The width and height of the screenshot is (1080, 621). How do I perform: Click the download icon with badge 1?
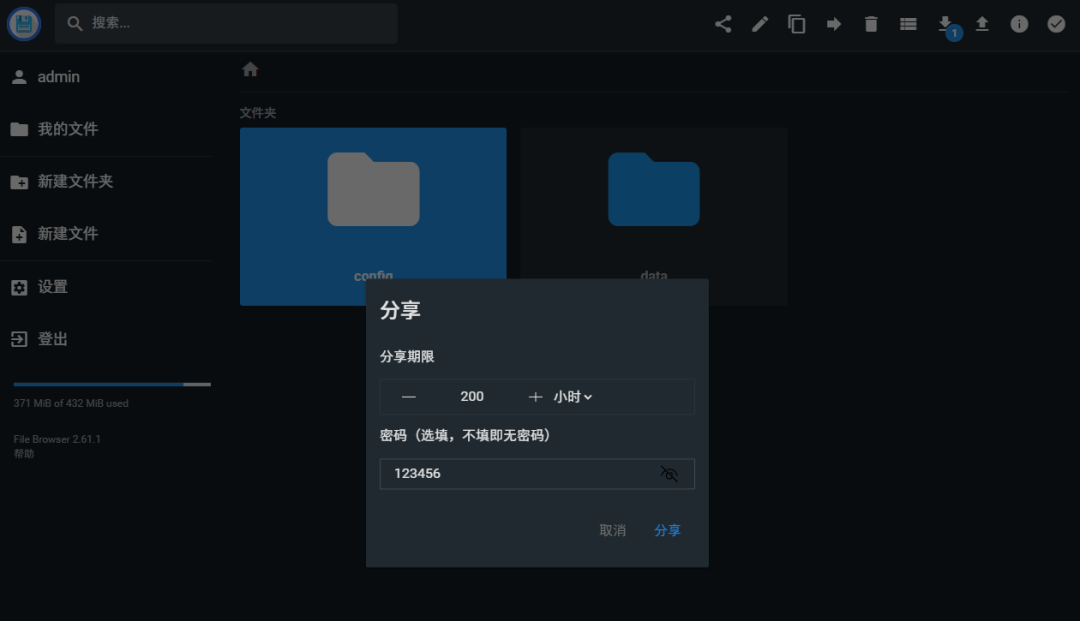click(945, 23)
